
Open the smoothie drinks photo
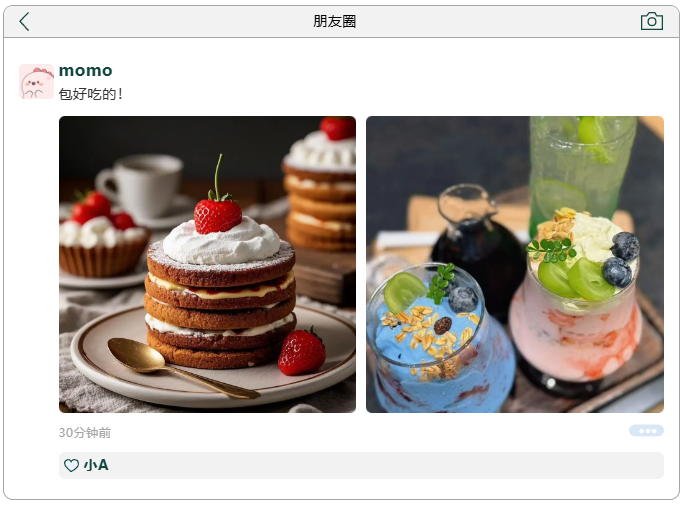point(515,264)
